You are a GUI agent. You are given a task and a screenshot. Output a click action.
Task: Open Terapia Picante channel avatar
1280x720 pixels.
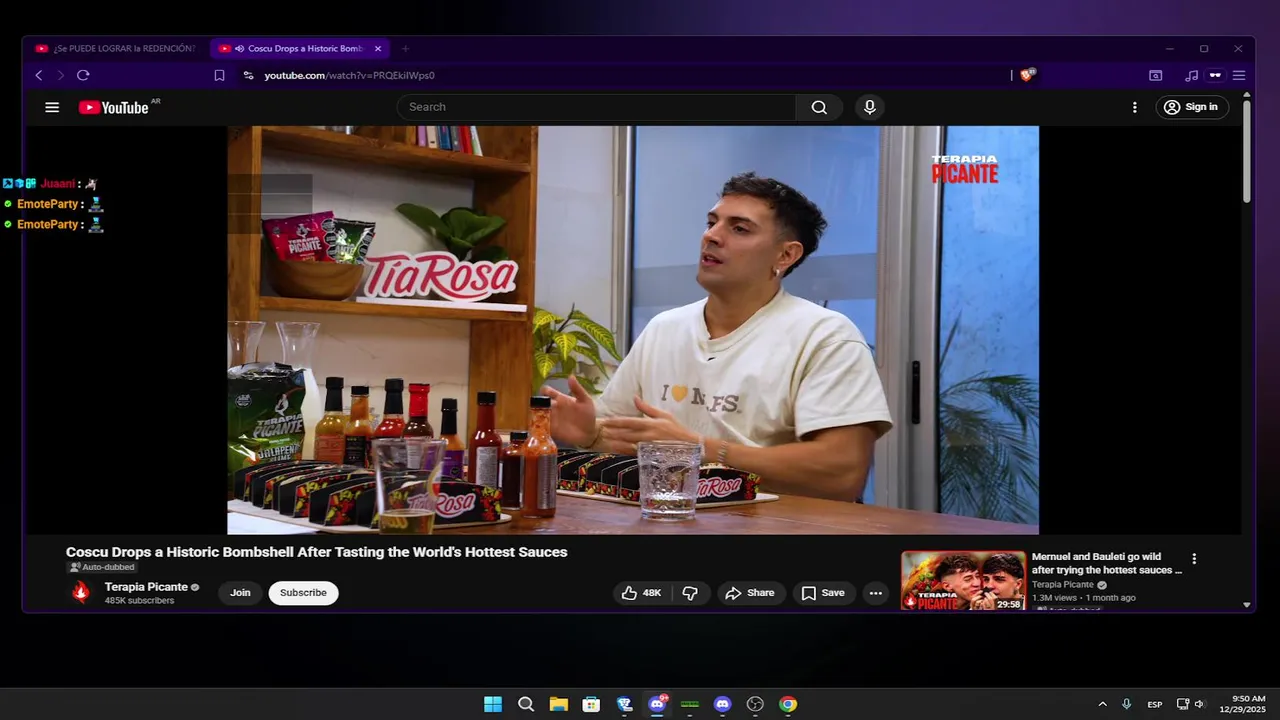point(81,593)
